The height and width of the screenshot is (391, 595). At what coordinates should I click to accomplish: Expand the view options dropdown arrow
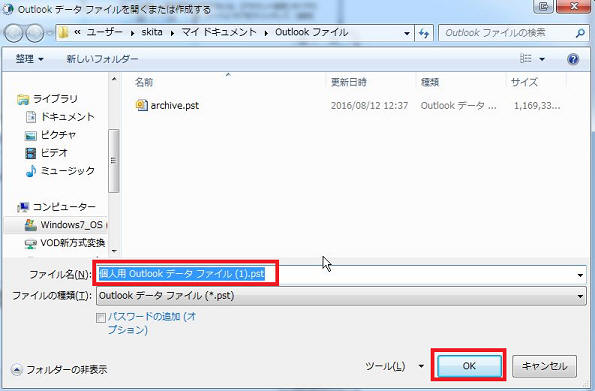click(x=542, y=59)
